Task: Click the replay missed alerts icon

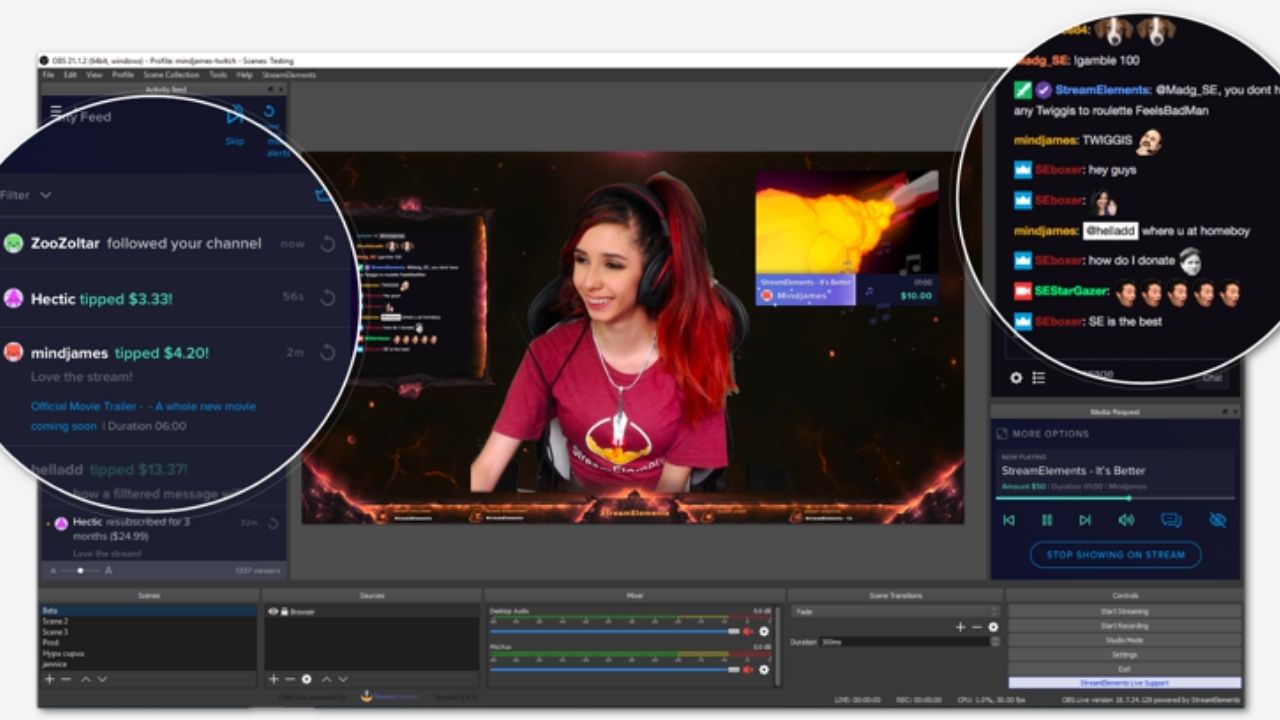Action: pyautogui.click(x=270, y=112)
